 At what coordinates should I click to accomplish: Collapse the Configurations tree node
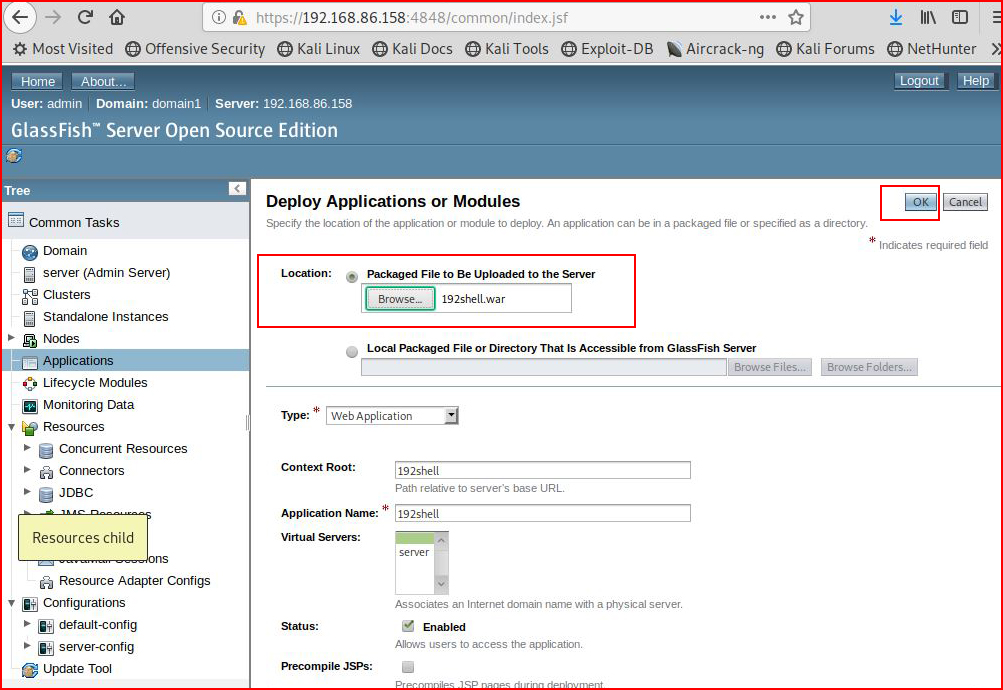[11, 602]
